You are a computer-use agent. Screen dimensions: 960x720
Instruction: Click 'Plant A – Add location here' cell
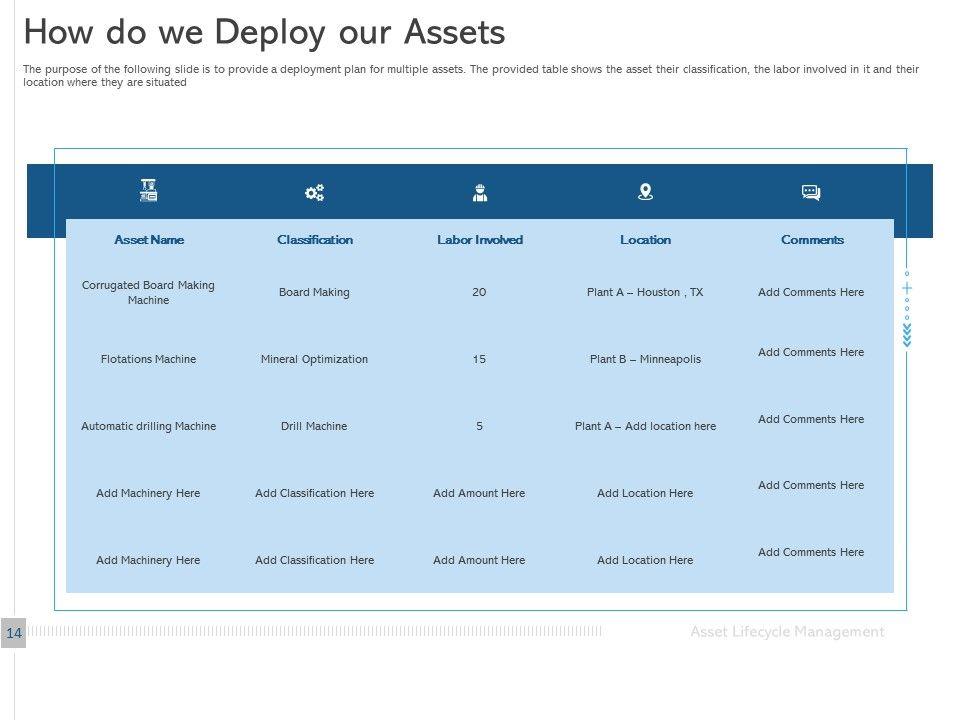[645, 426]
